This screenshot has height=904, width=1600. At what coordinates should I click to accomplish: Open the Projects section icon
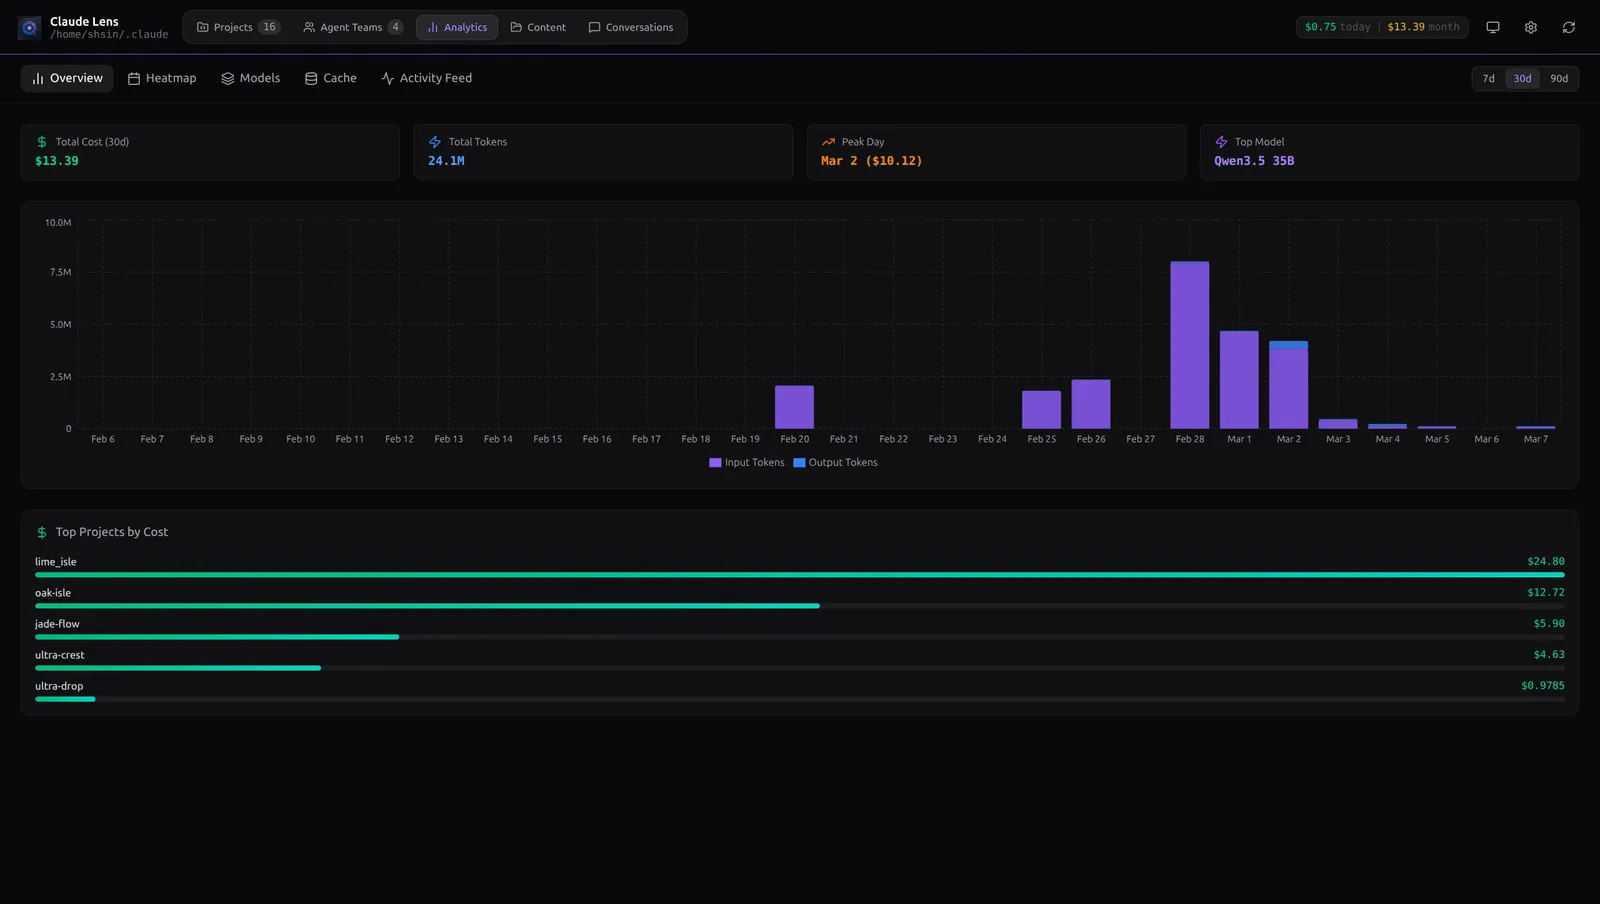pyautogui.click(x=201, y=27)
